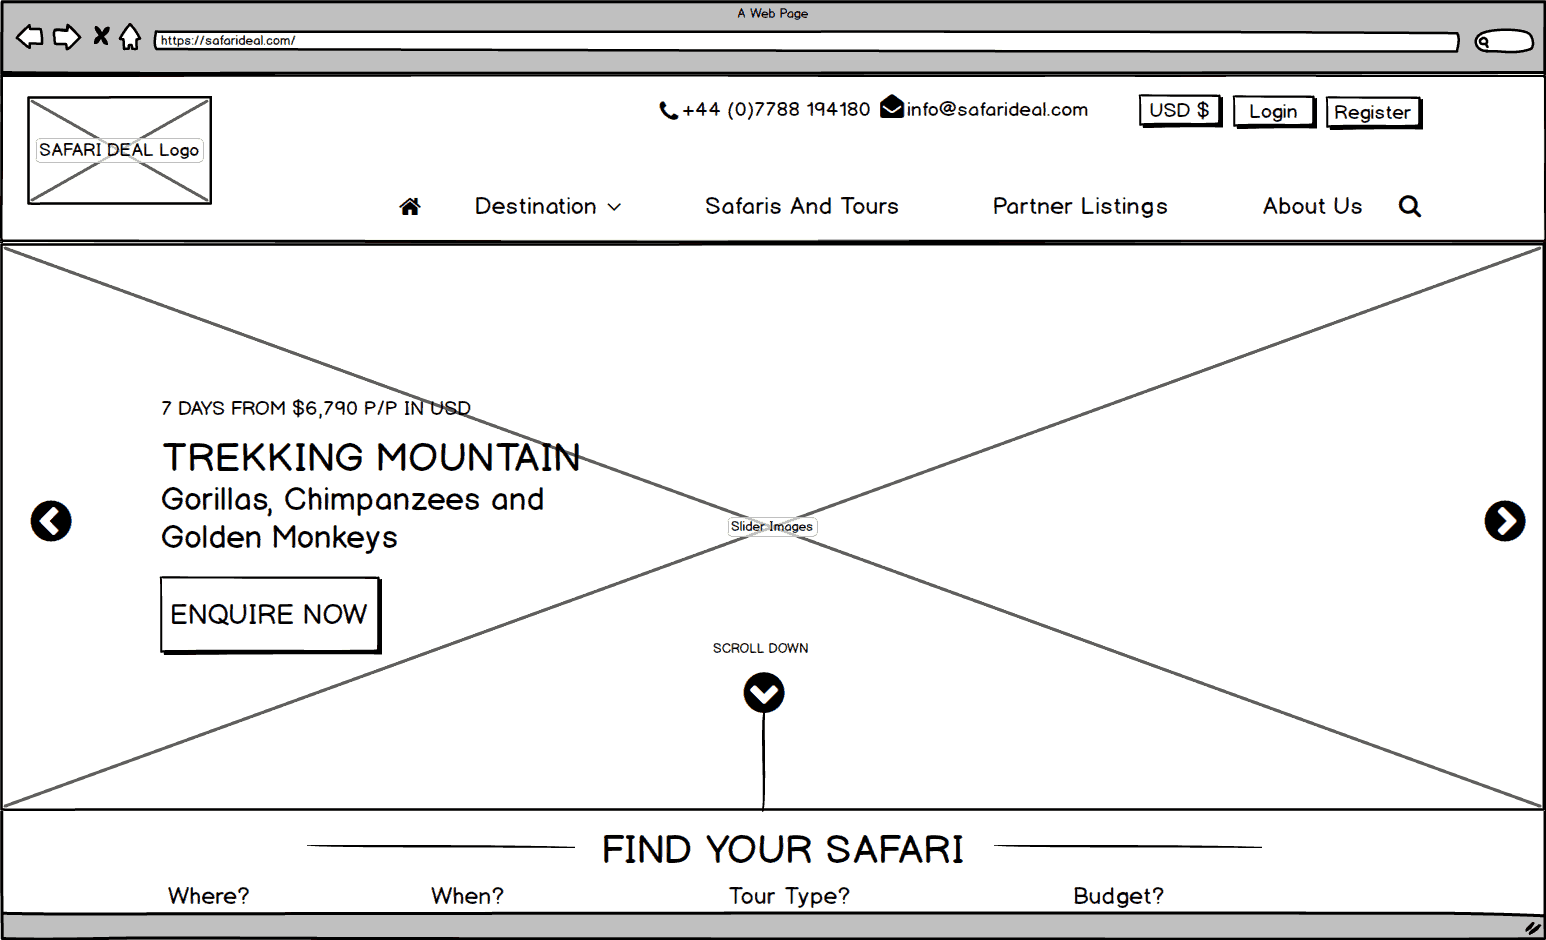Show next slide with right arrow
The height and width of the screenshot is (940, 1546).
point(1505,521)
